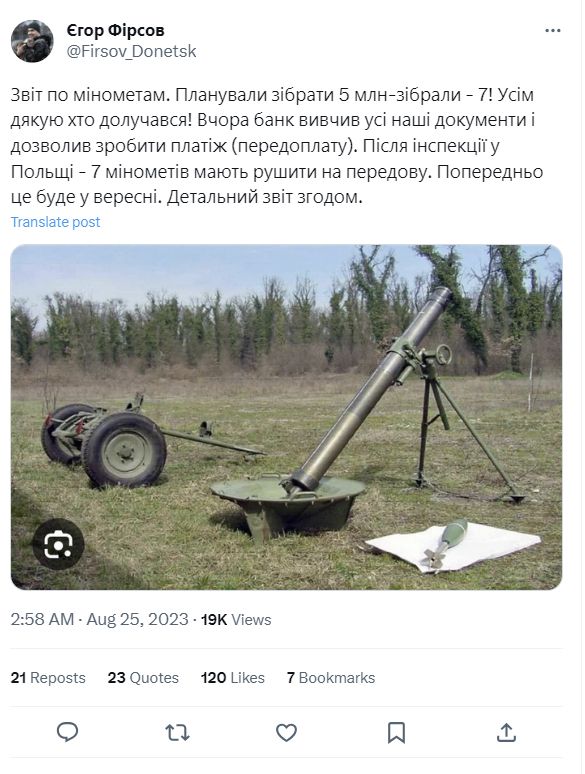Repost this tweet with the retweet icon

(177, 733)
